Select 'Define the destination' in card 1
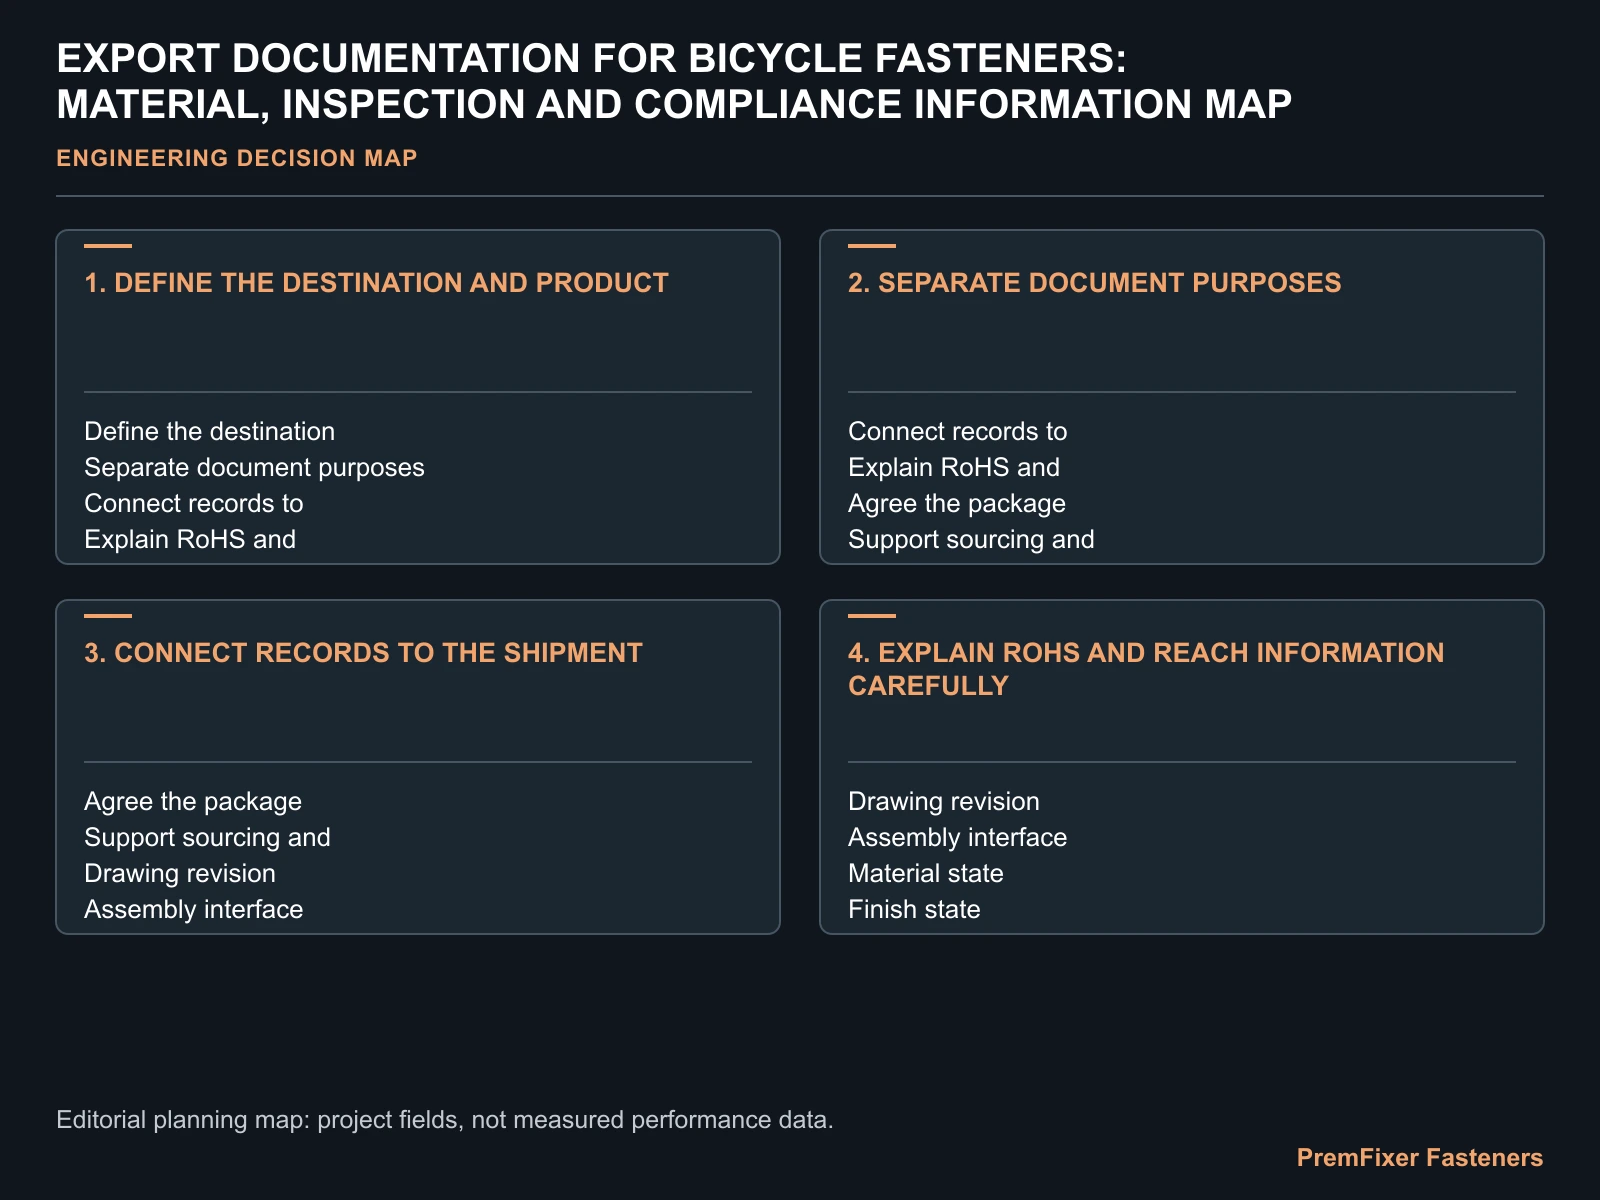The width and height of the screenshot is (1600, 1200). tap(210, 432)
